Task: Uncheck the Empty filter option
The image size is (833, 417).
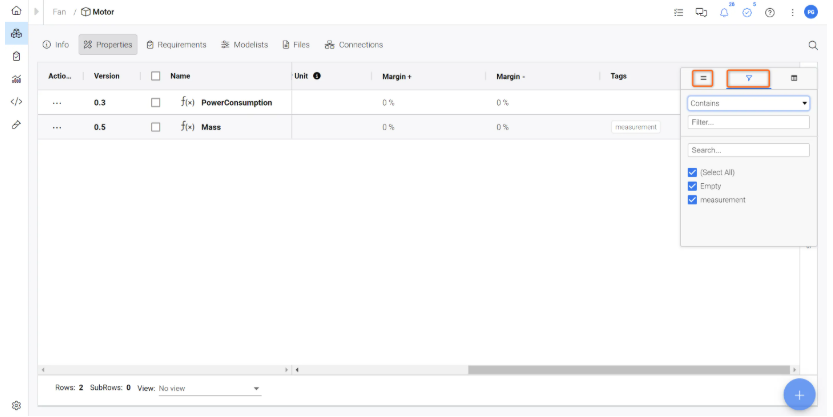Action: (x=692, y=186)
